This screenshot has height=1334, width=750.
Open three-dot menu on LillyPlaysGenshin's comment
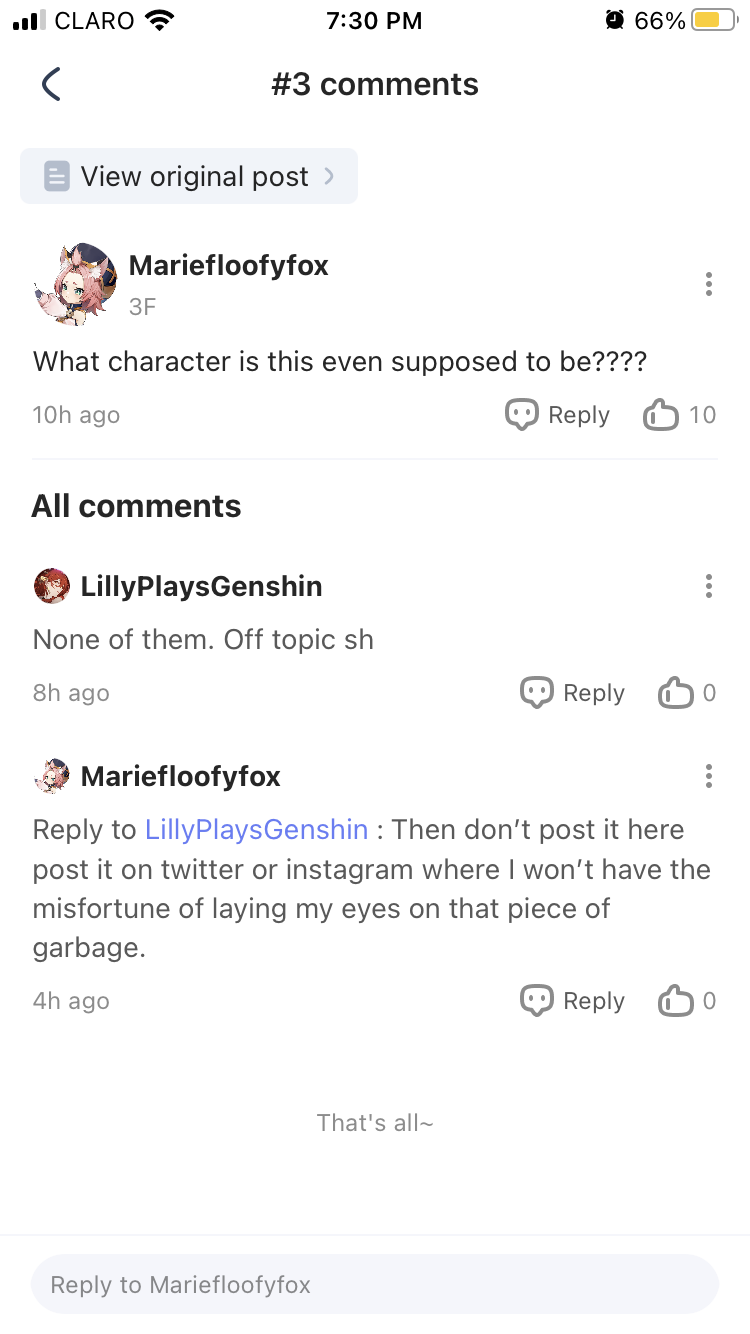(x=708, y=586)
